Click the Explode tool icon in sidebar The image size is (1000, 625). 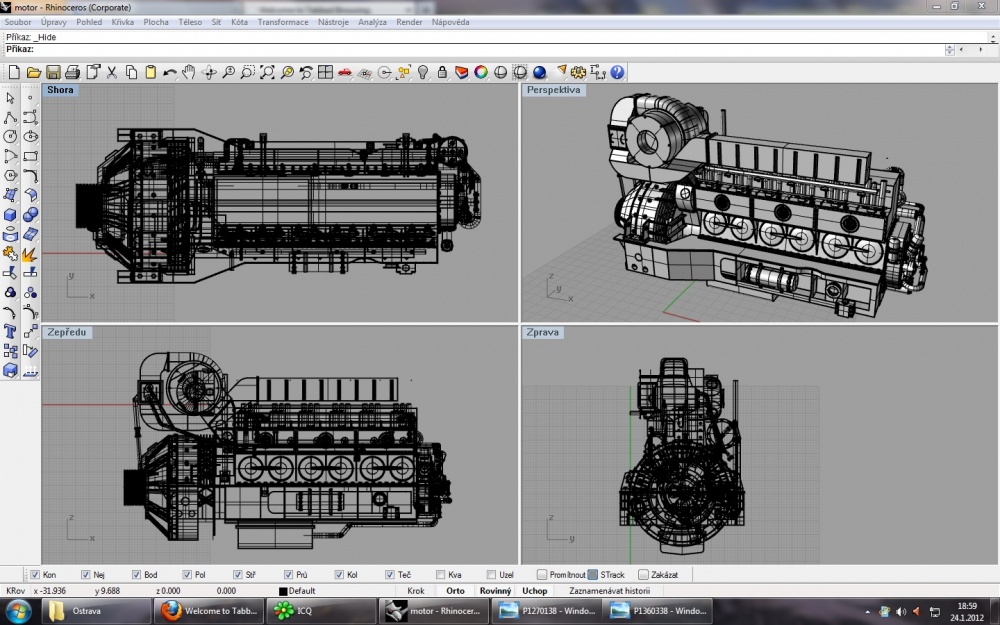(x=29, y=254)
